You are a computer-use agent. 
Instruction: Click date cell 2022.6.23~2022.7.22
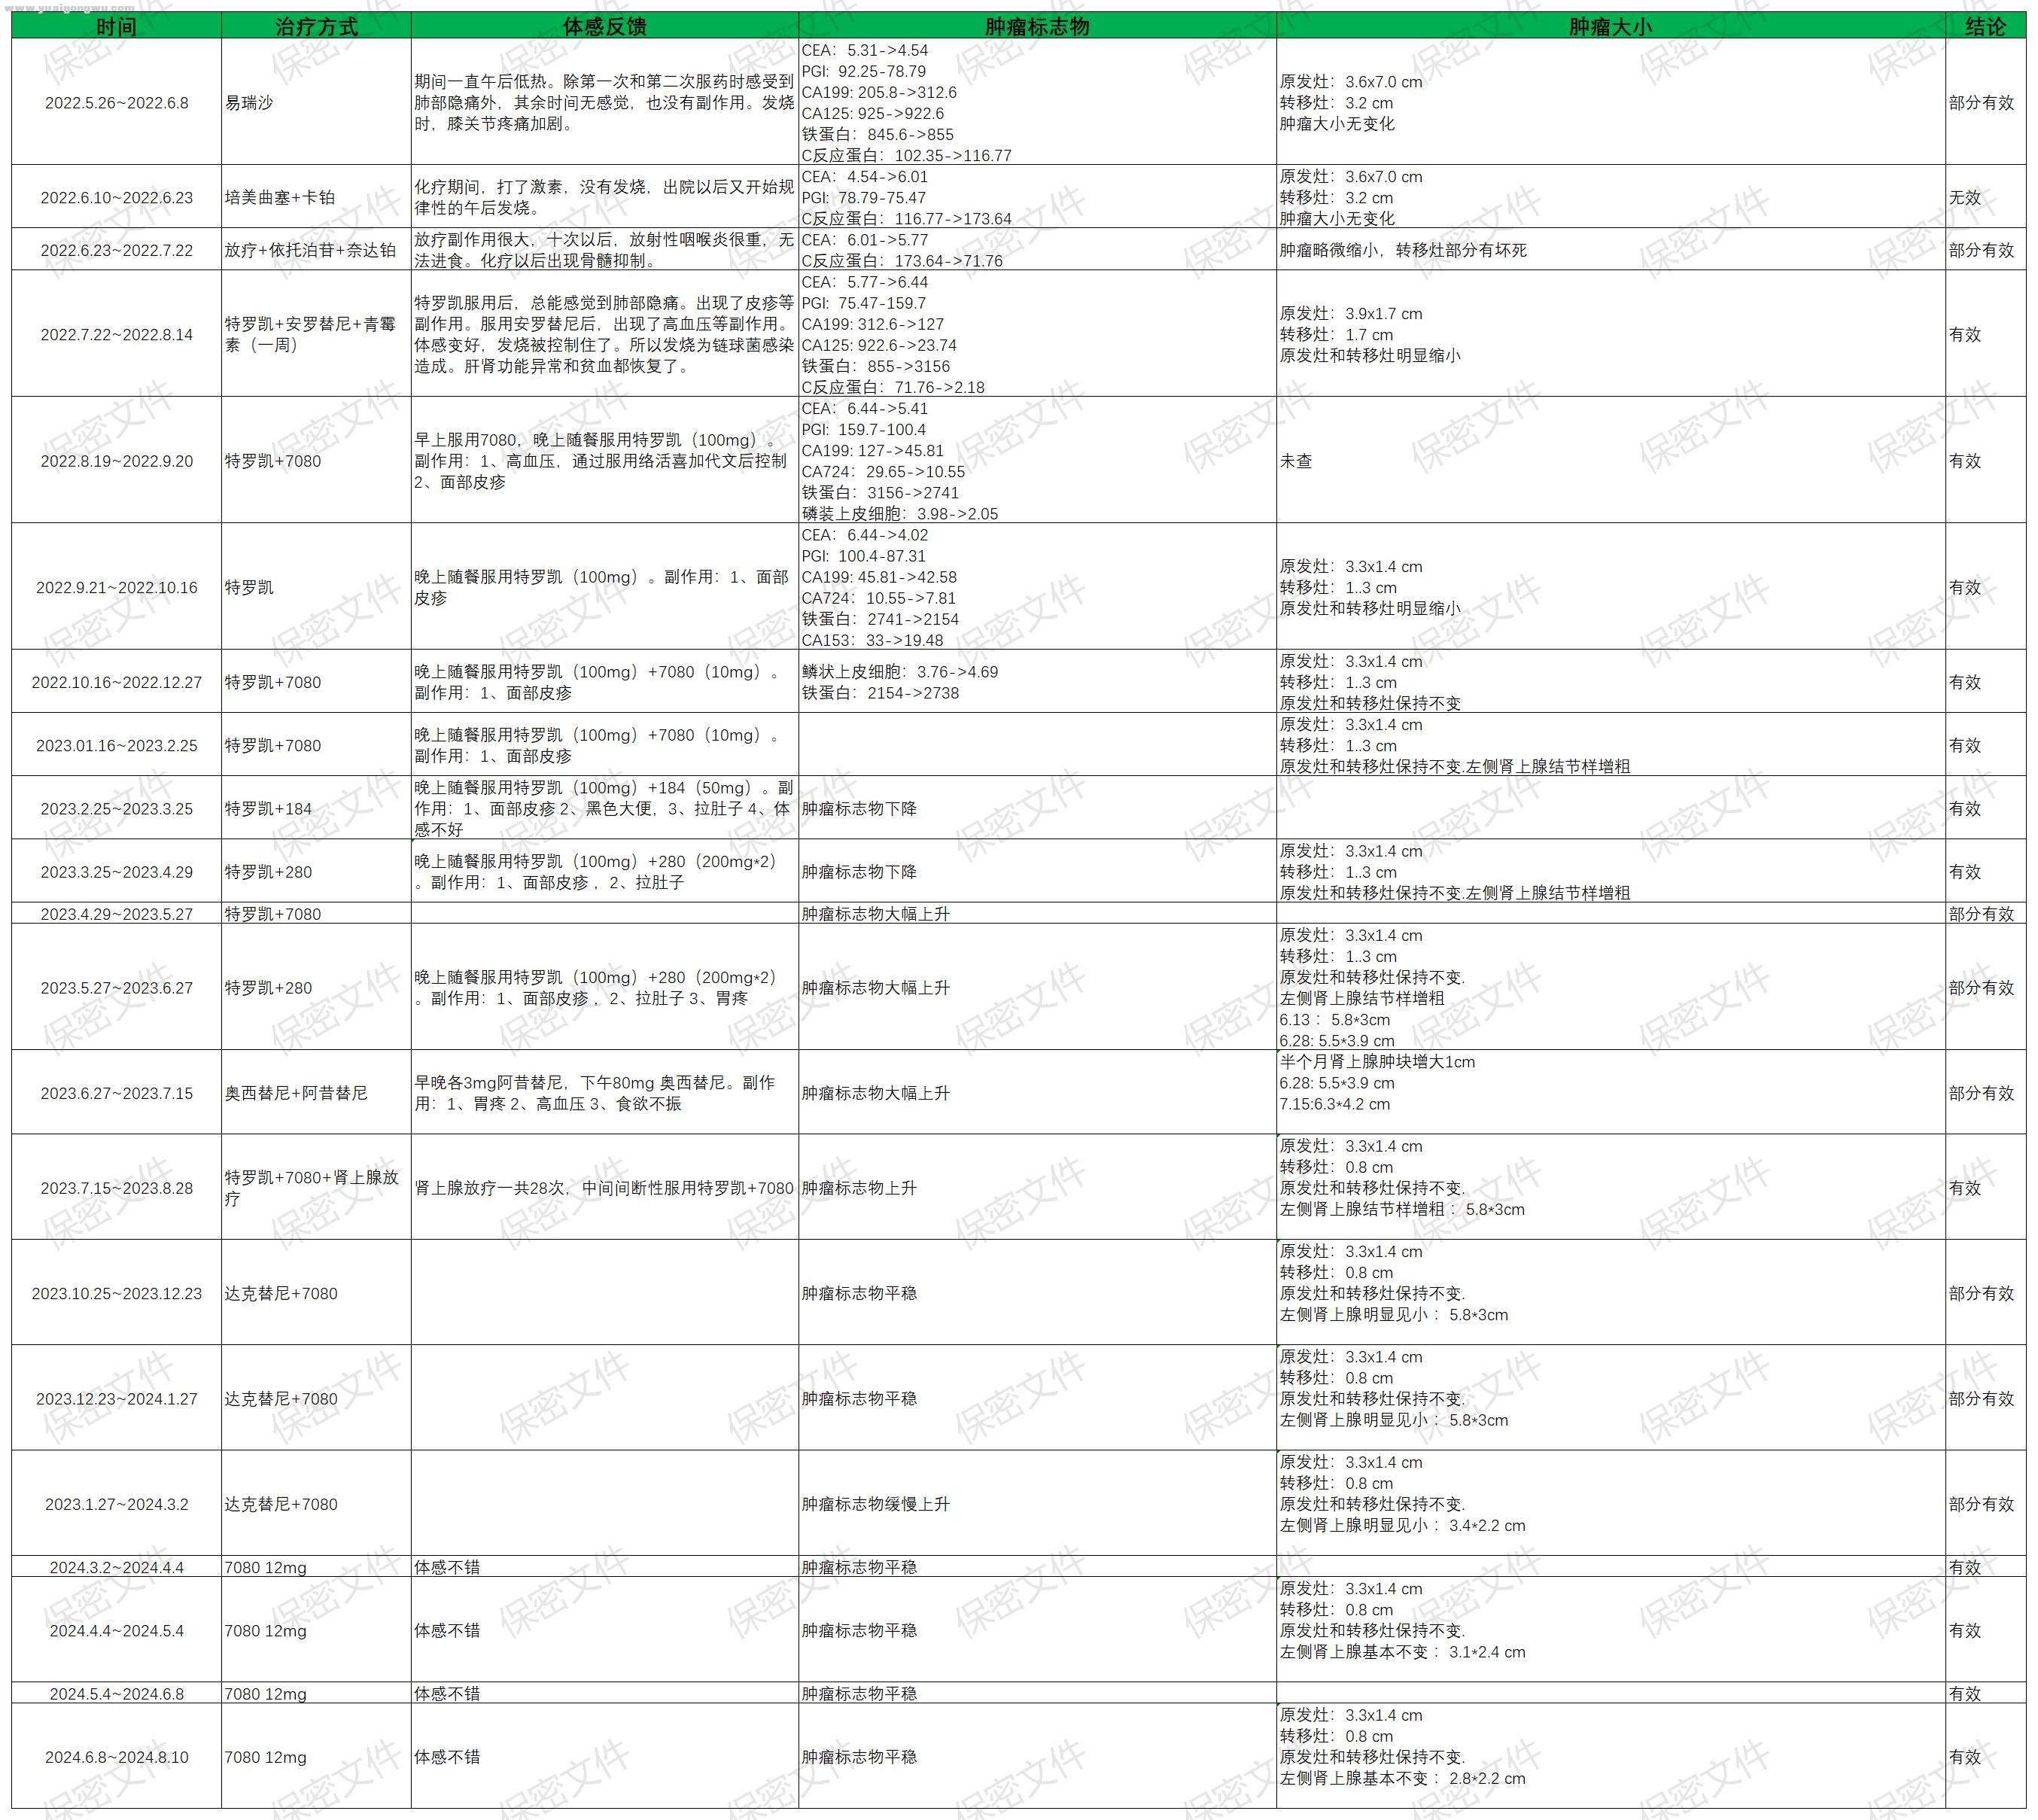(117, 250)
